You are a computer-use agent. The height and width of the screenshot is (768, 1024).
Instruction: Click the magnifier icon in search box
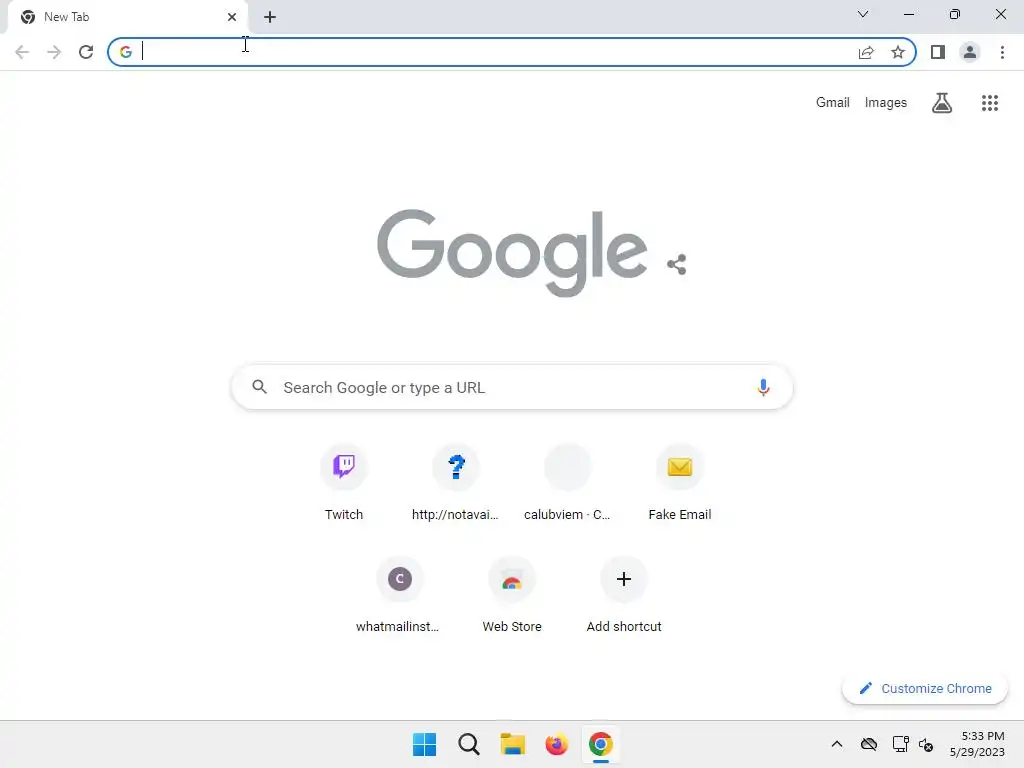260,387
